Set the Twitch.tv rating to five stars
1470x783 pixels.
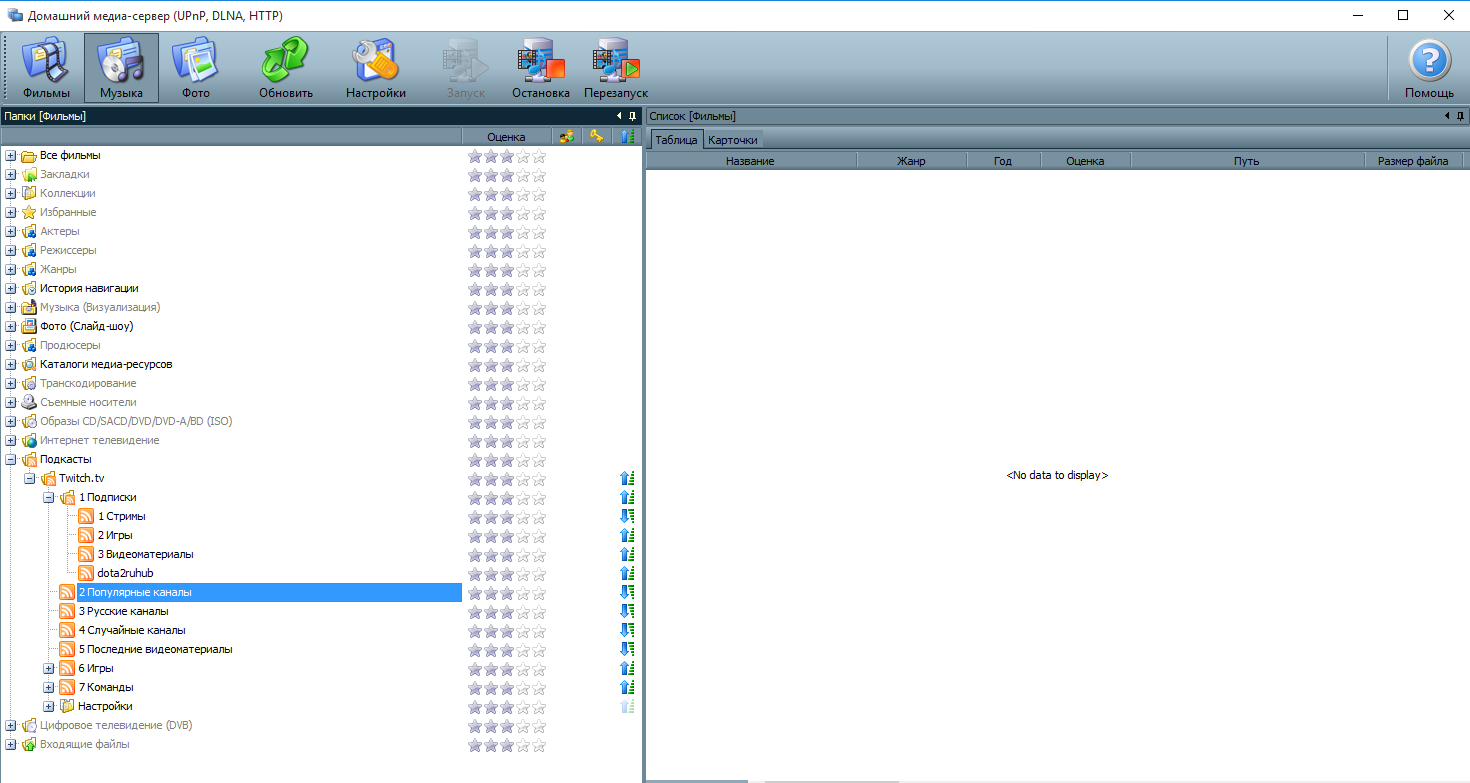click(539, 479)
